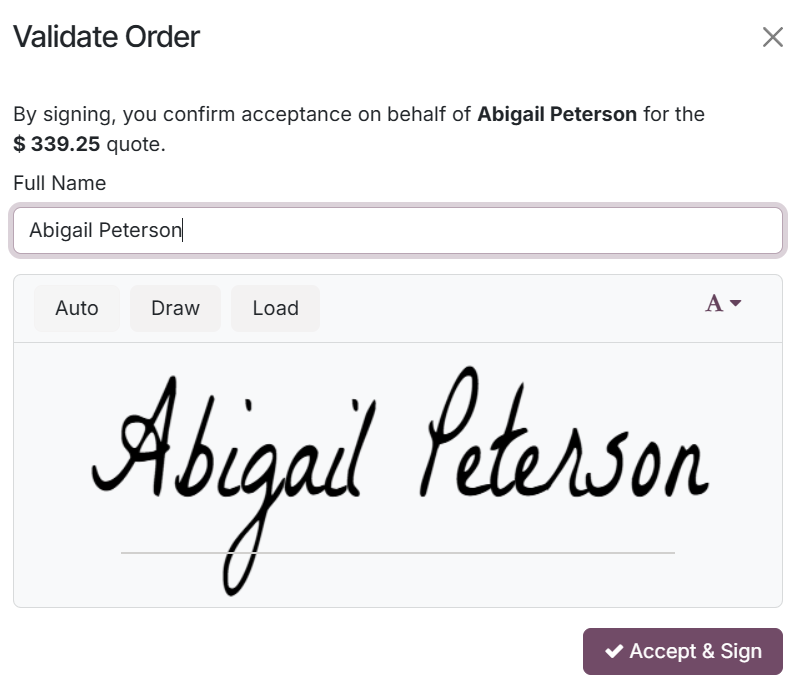Screen dimensions: 797x695
Task: Confirm with the Accept & Sign button
Action: click(x=683, y=651)
